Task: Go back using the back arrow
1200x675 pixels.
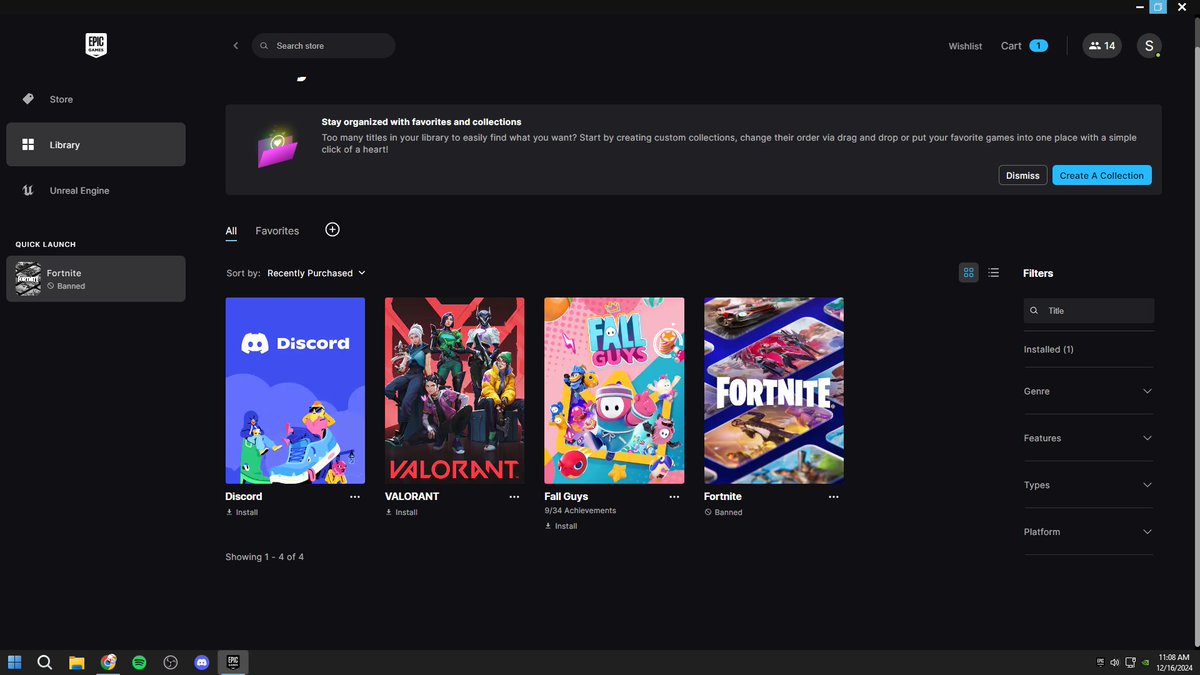Action: coord(236,46)
